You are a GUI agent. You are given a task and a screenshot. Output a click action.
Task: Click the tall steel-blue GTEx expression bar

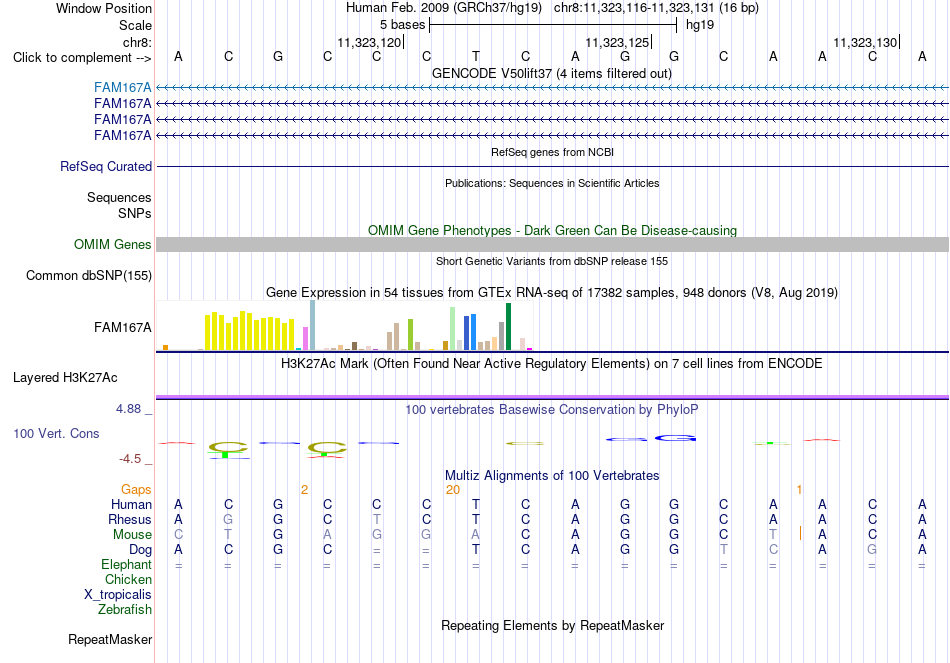coord(313,325)
